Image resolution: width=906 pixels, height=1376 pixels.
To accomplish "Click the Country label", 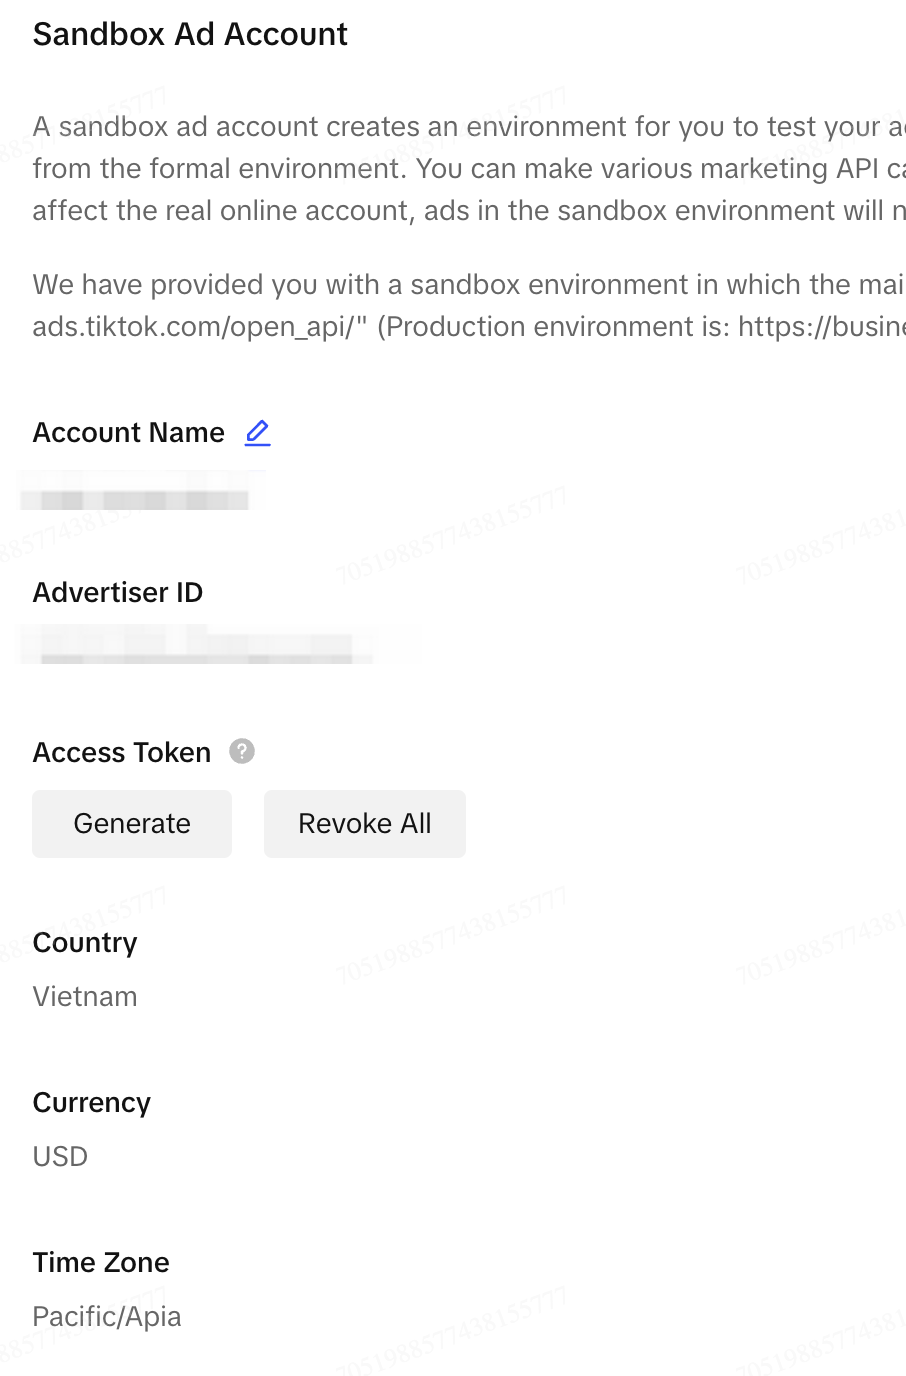I will pos(85,943).
